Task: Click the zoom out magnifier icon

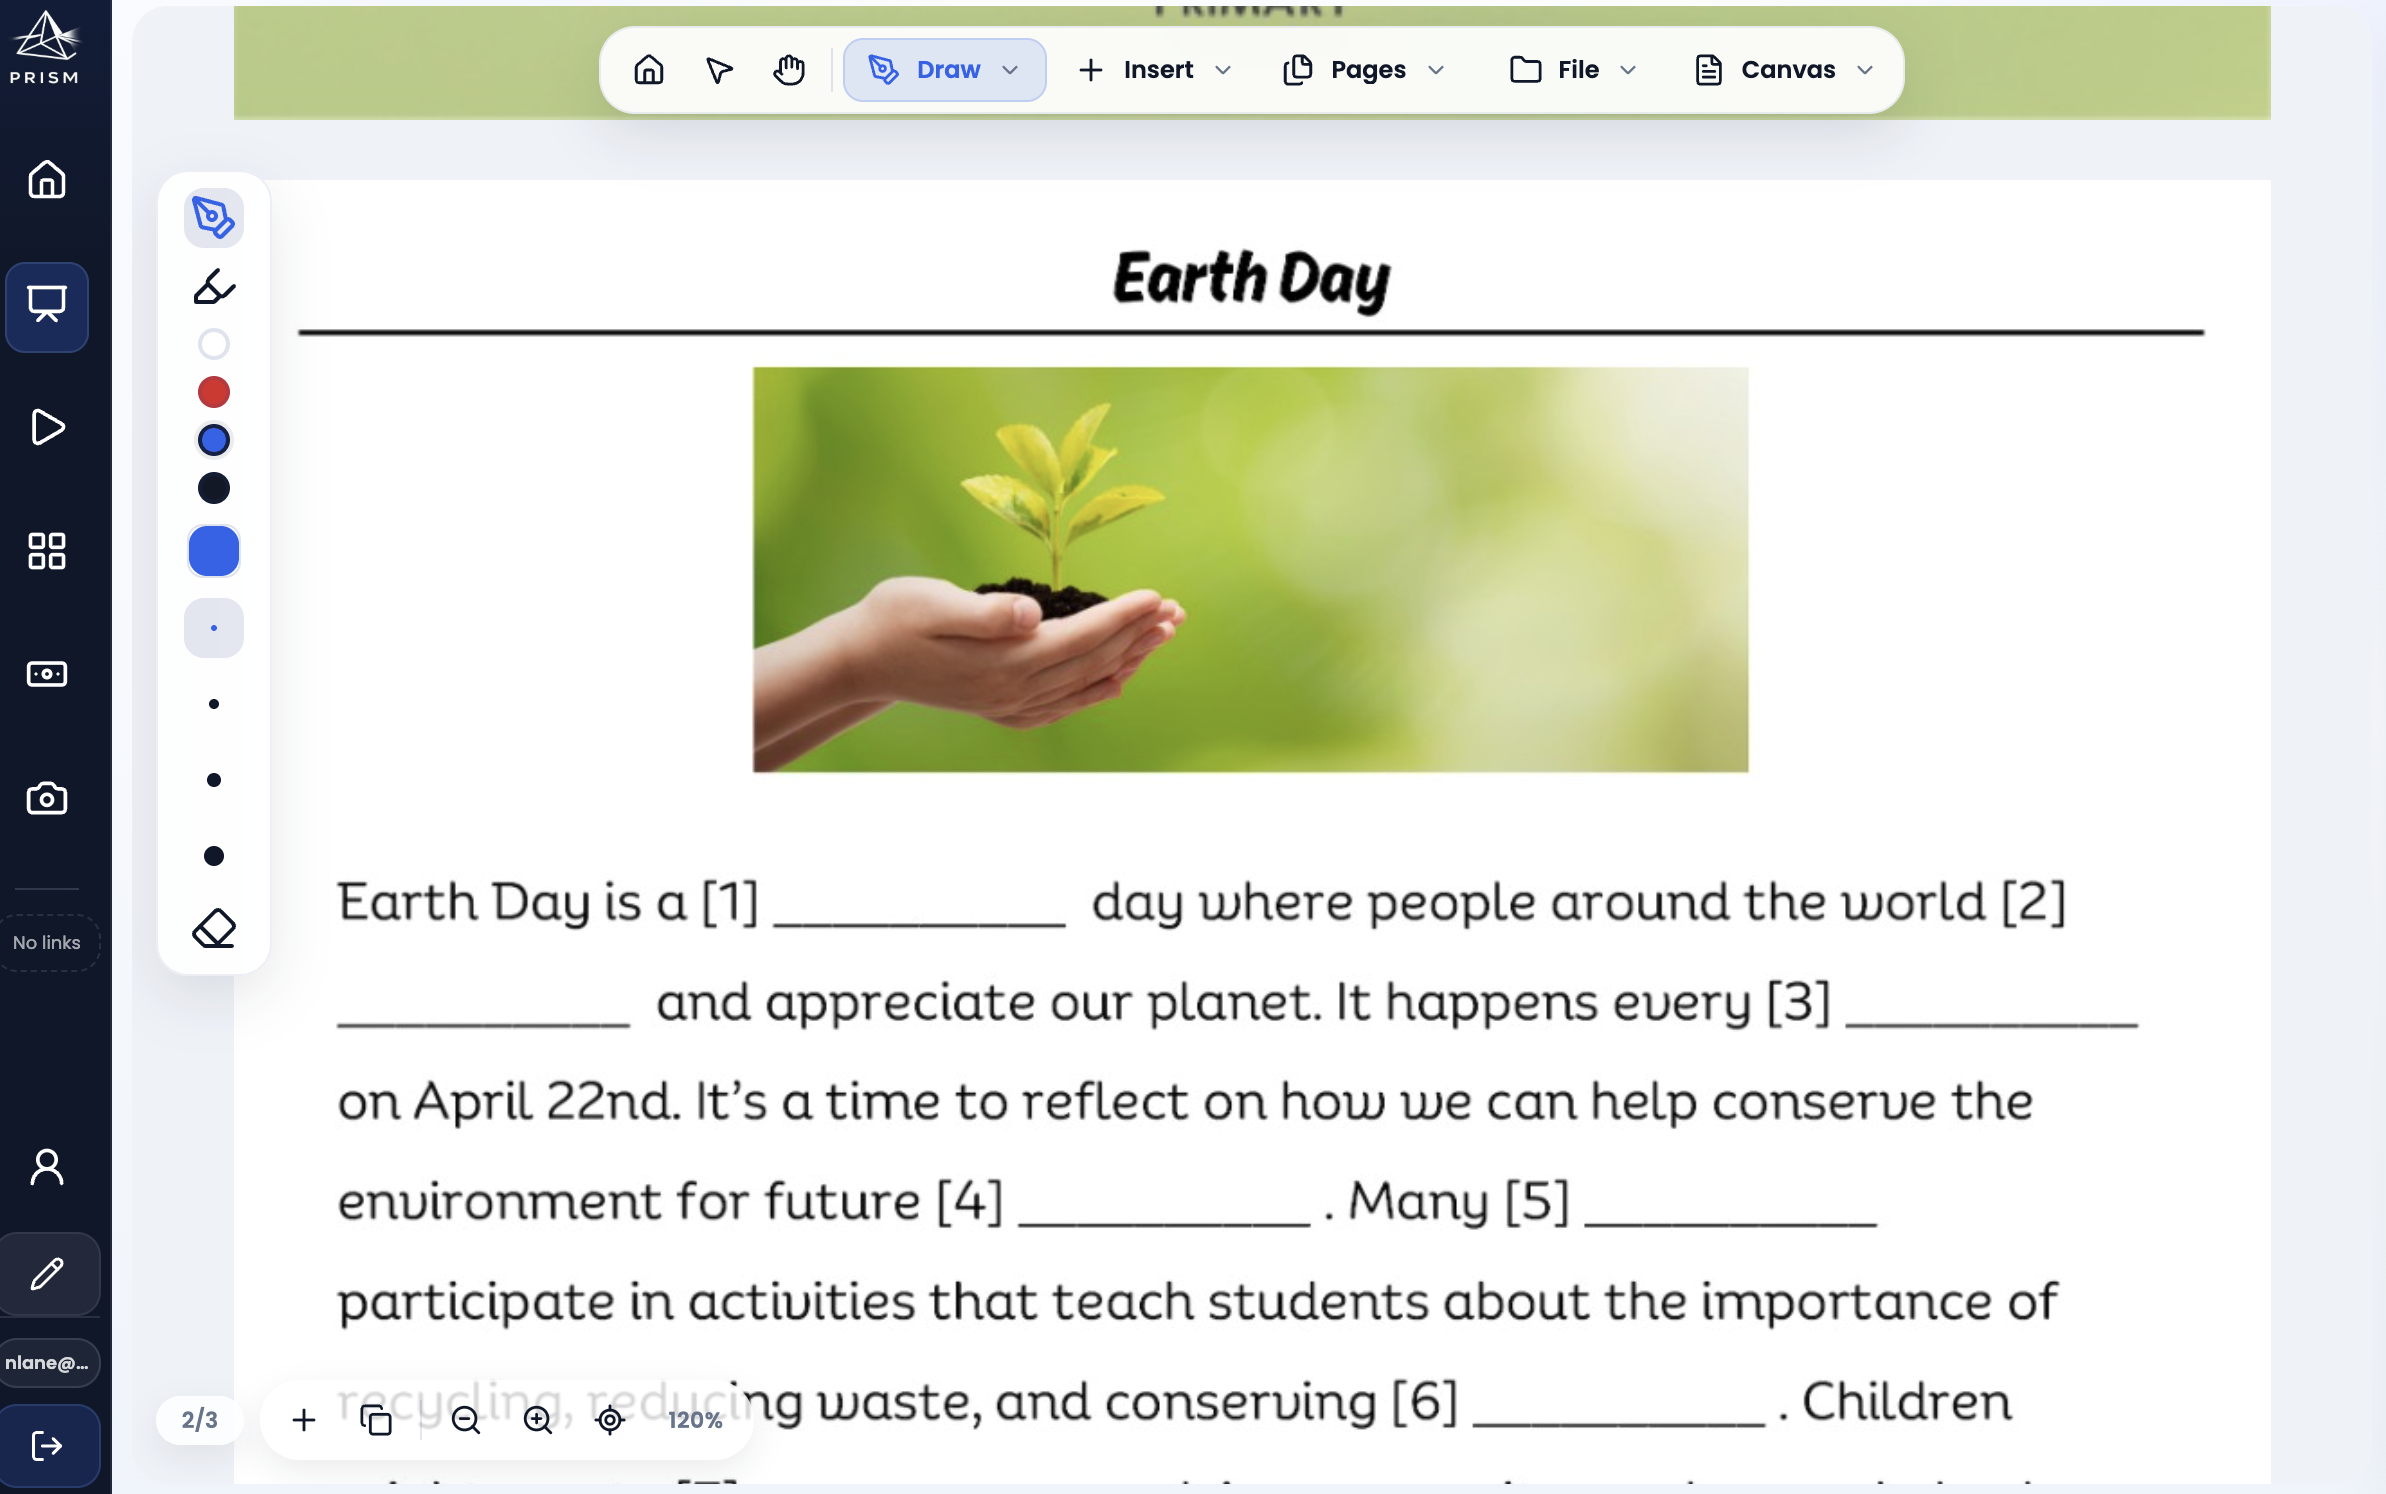Action: 466,1420
